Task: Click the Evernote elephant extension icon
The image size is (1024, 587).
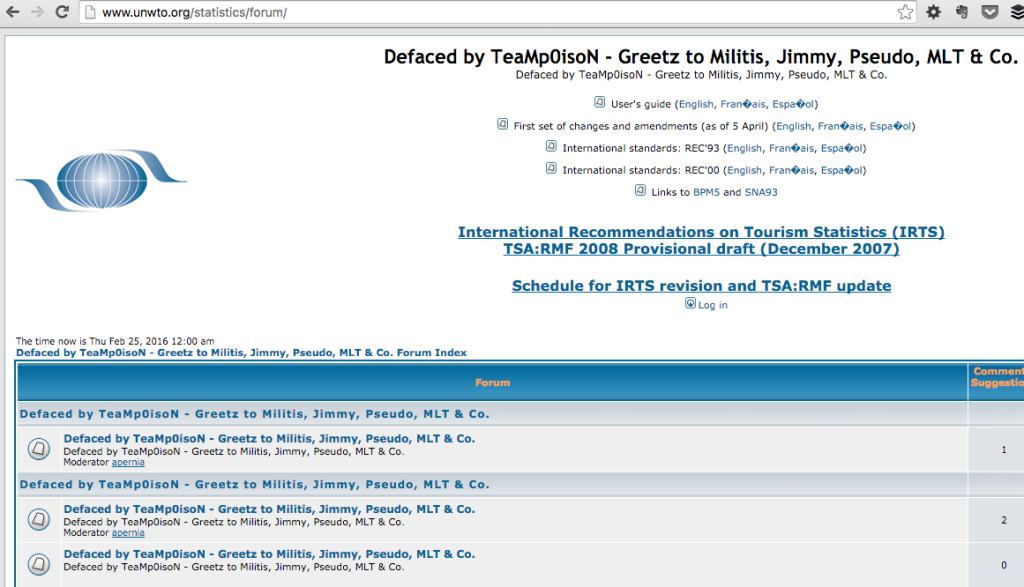Action: point(962,12)
